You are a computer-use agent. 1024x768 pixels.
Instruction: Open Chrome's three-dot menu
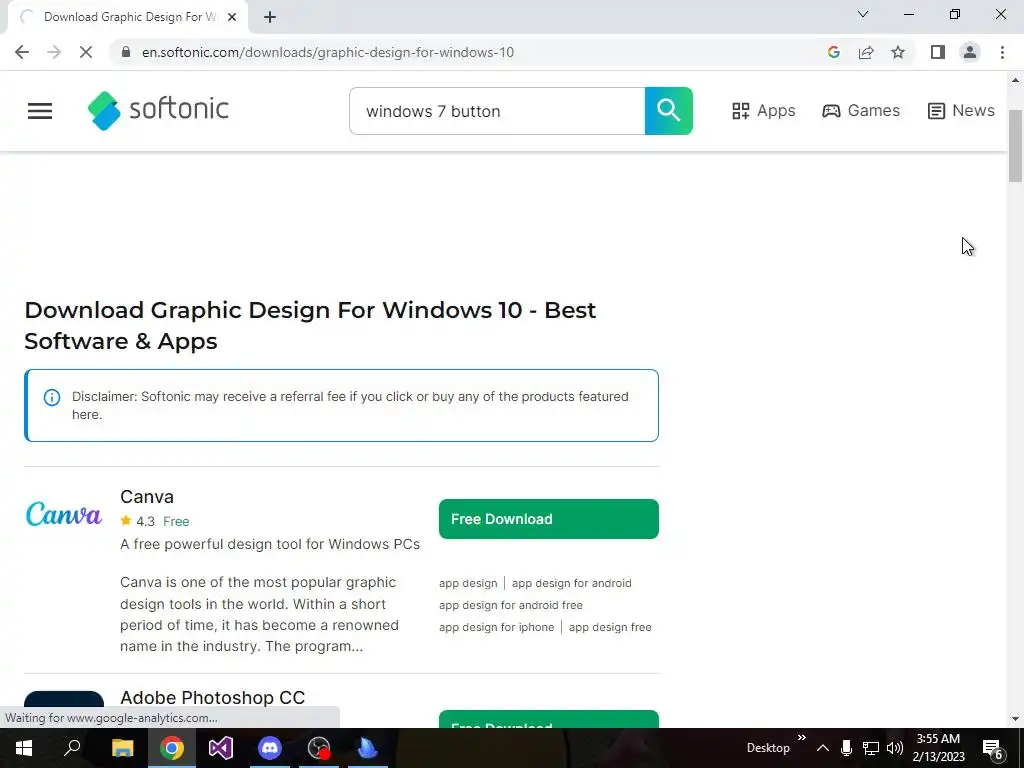click(x=1002, y=52)
